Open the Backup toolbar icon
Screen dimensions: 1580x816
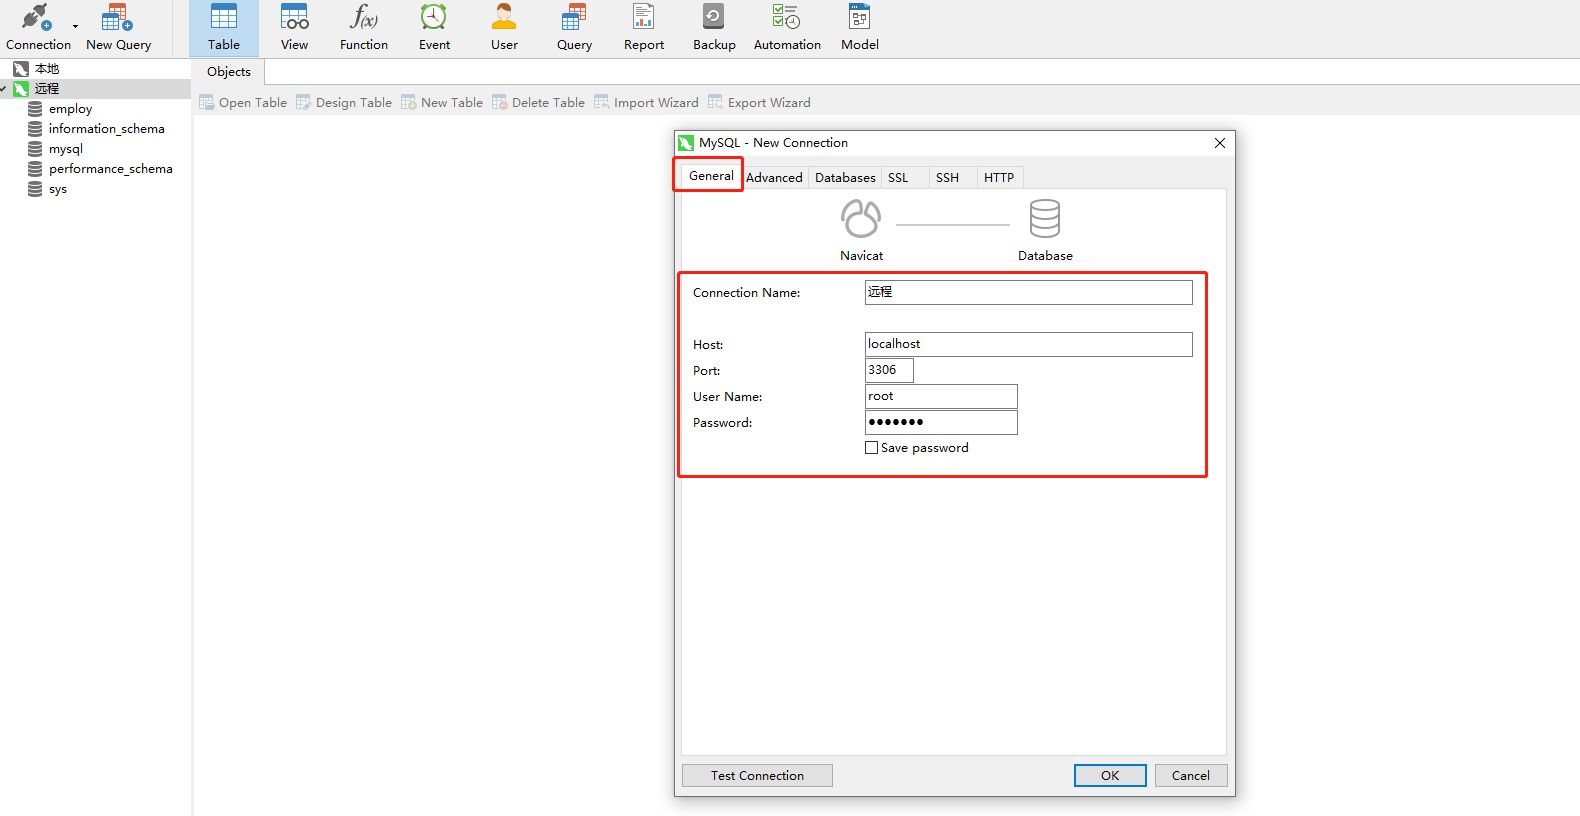point(714,28)
